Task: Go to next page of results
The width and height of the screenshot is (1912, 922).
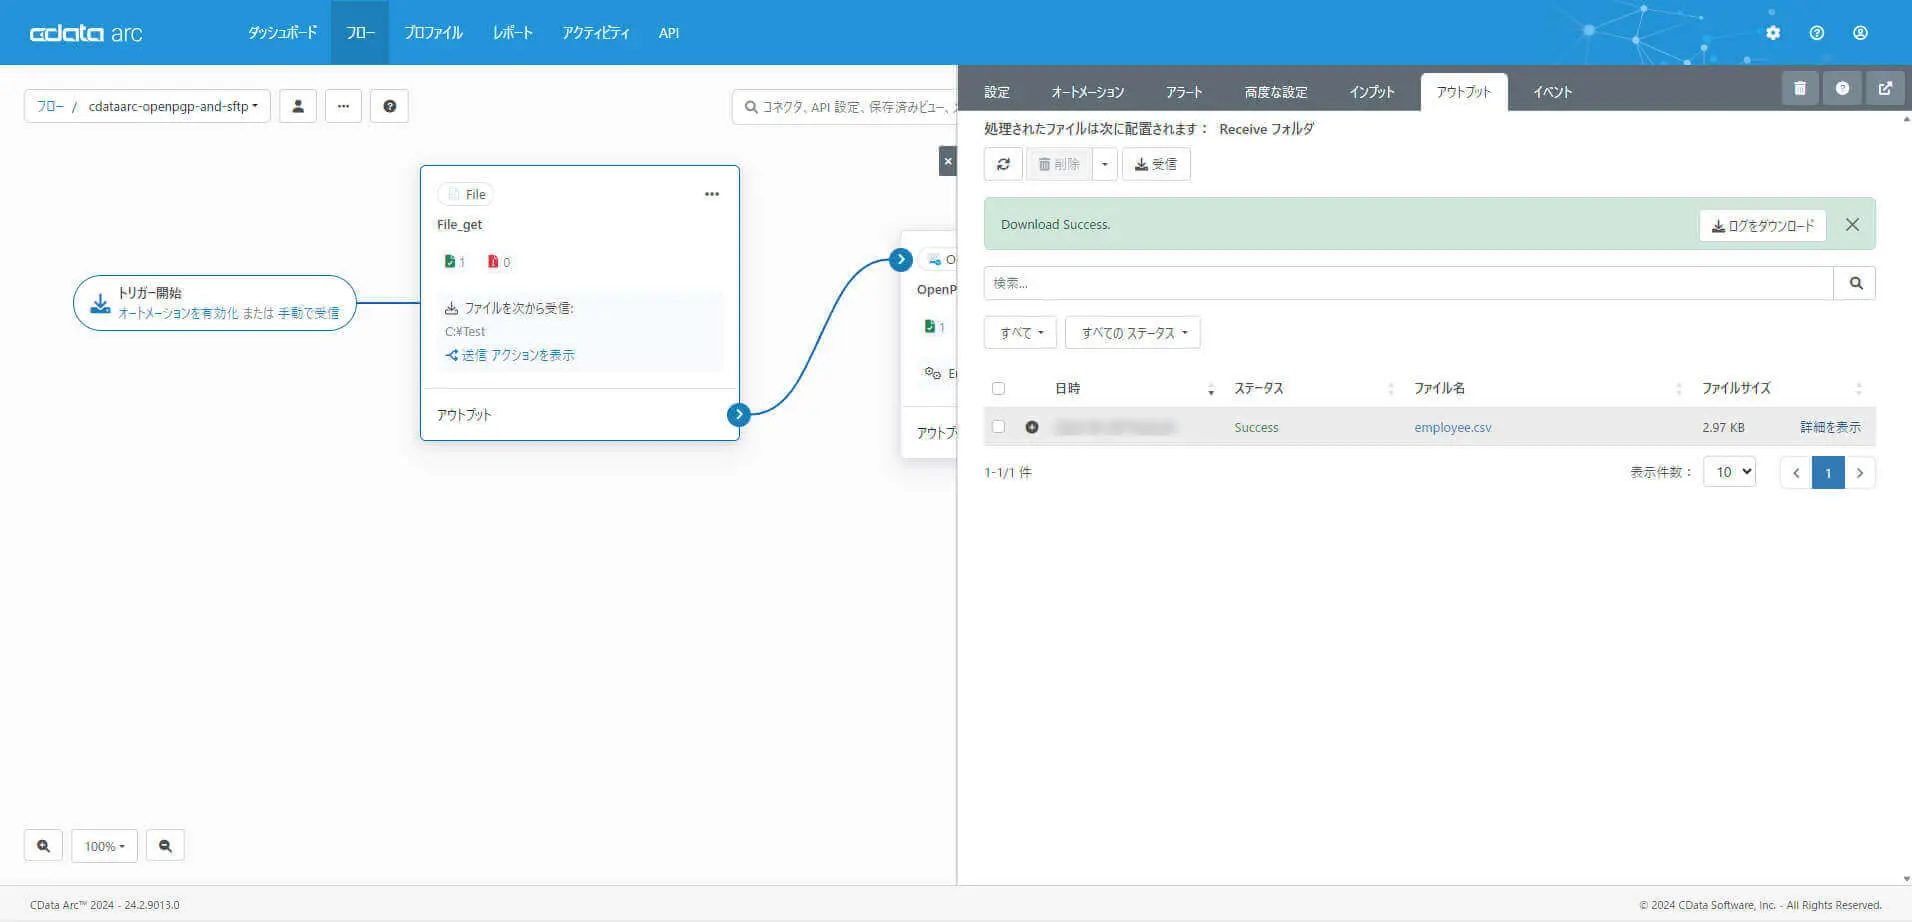Action: tap(1860, 473)
